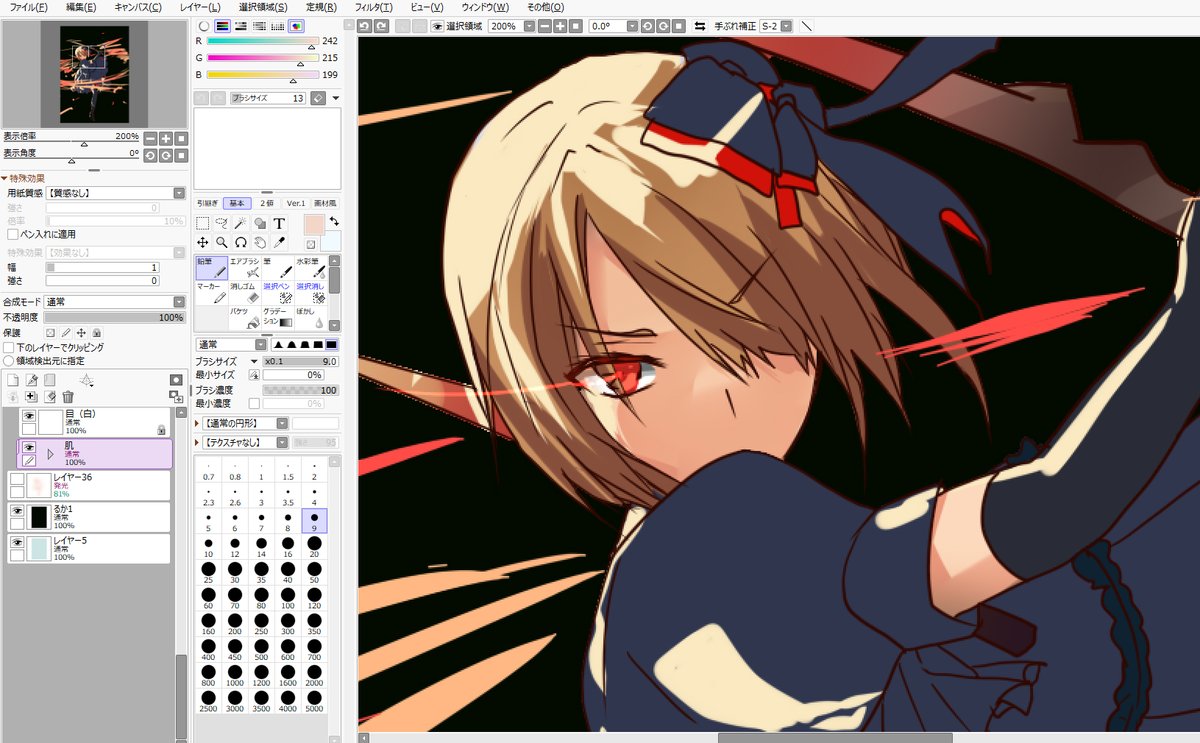Select the Hand pan tool
This screenshot has height=743, width=1200.
point(260,242)
